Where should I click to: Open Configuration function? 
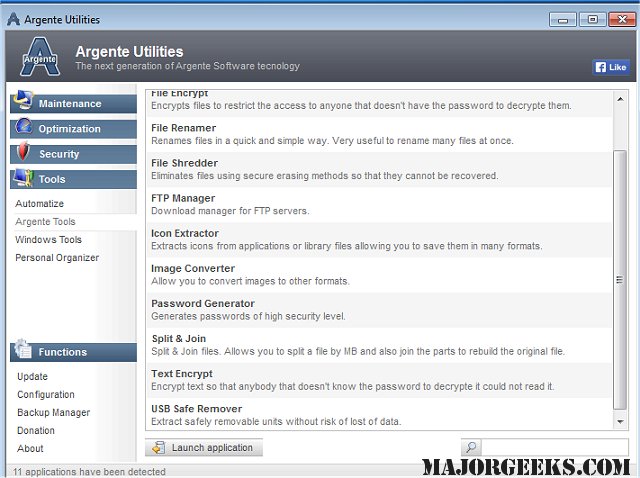point(46,394)
